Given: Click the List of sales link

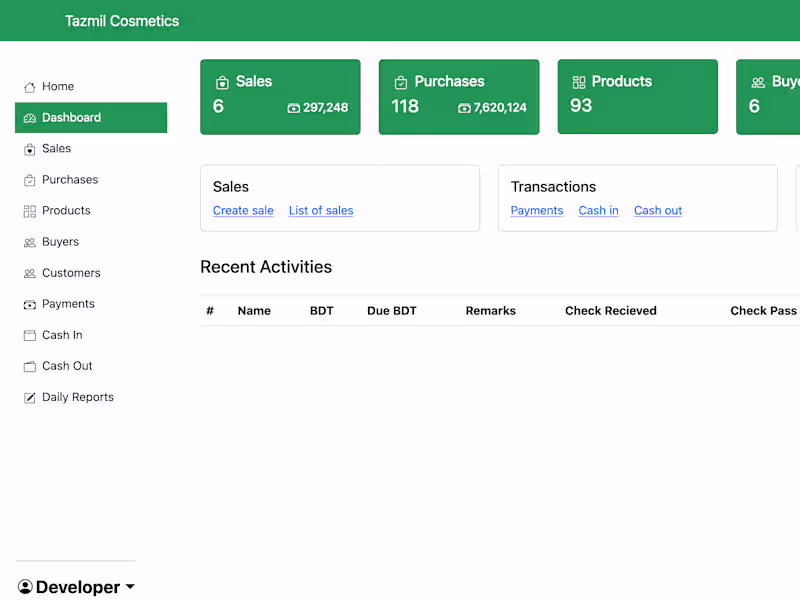Looking at the screenshot, I should click(x=321, y=211).
